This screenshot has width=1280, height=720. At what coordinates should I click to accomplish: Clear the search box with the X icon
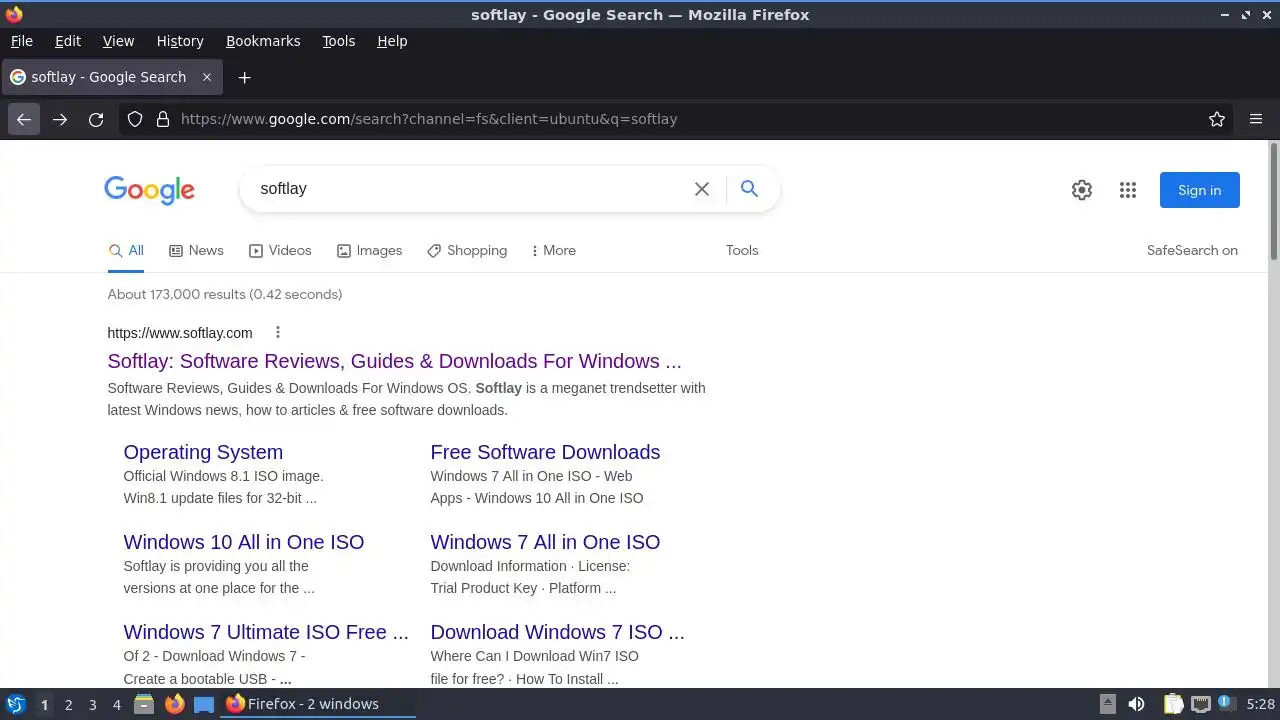pyautogui.click(x=702, y=189)
